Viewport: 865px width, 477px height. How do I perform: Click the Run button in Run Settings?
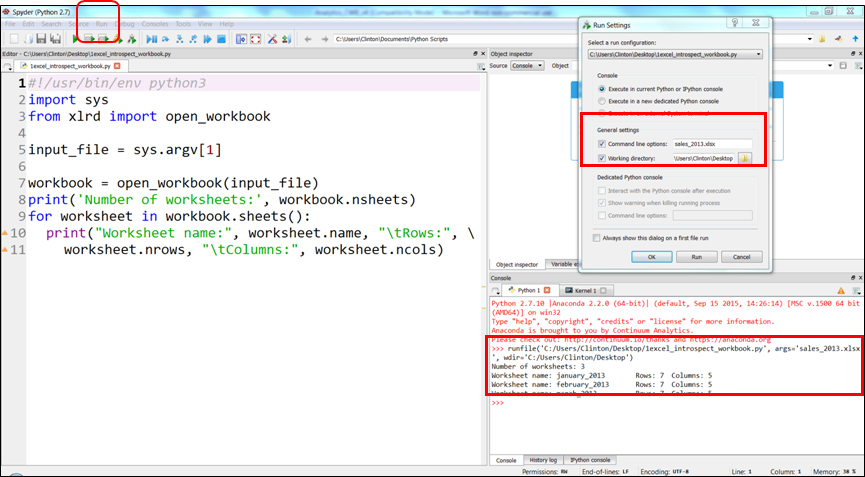click(x=695, y=257)
